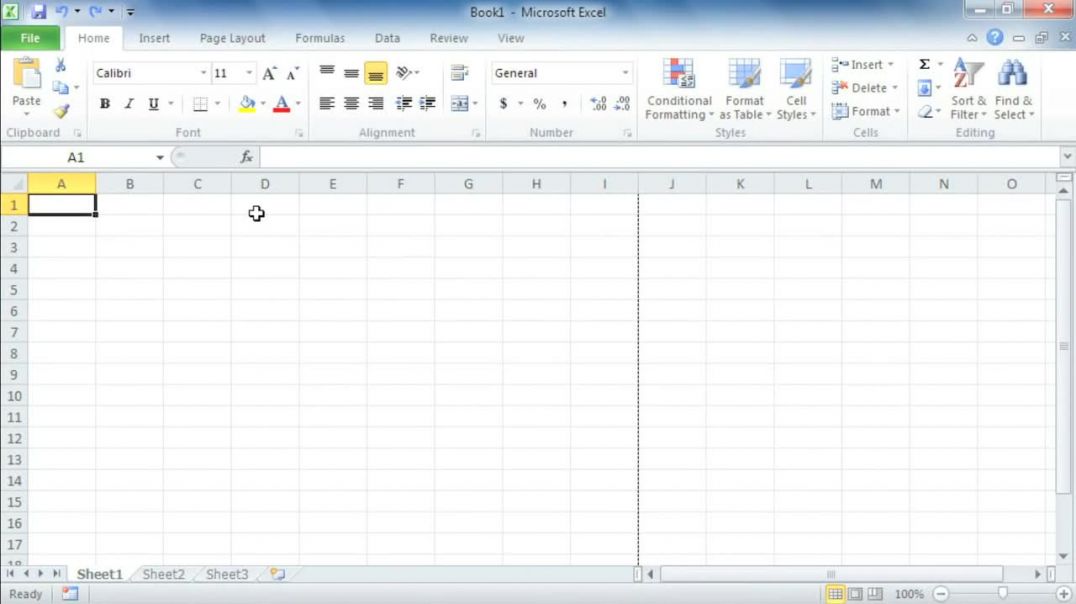This screenshot has height=604, width=1076.
Task: Toggle Middle Align
Action: 351,73
